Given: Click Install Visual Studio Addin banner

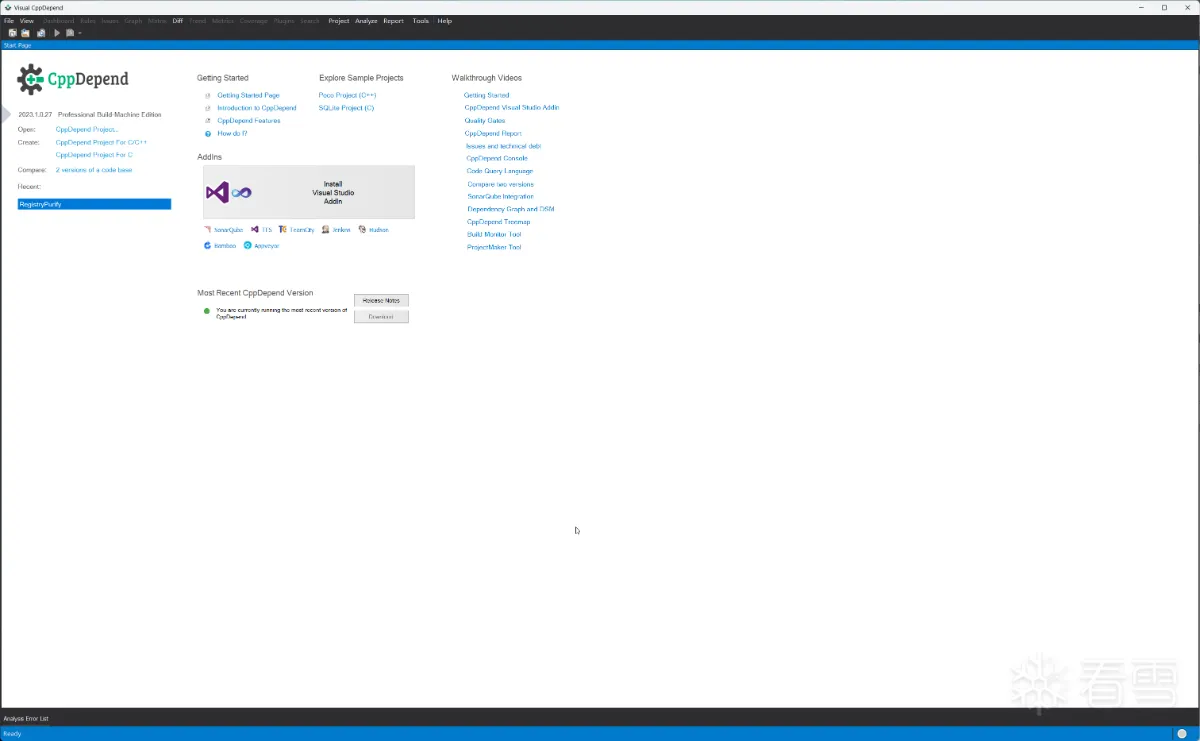Looking at the screenshot, I should pos(309,192).
